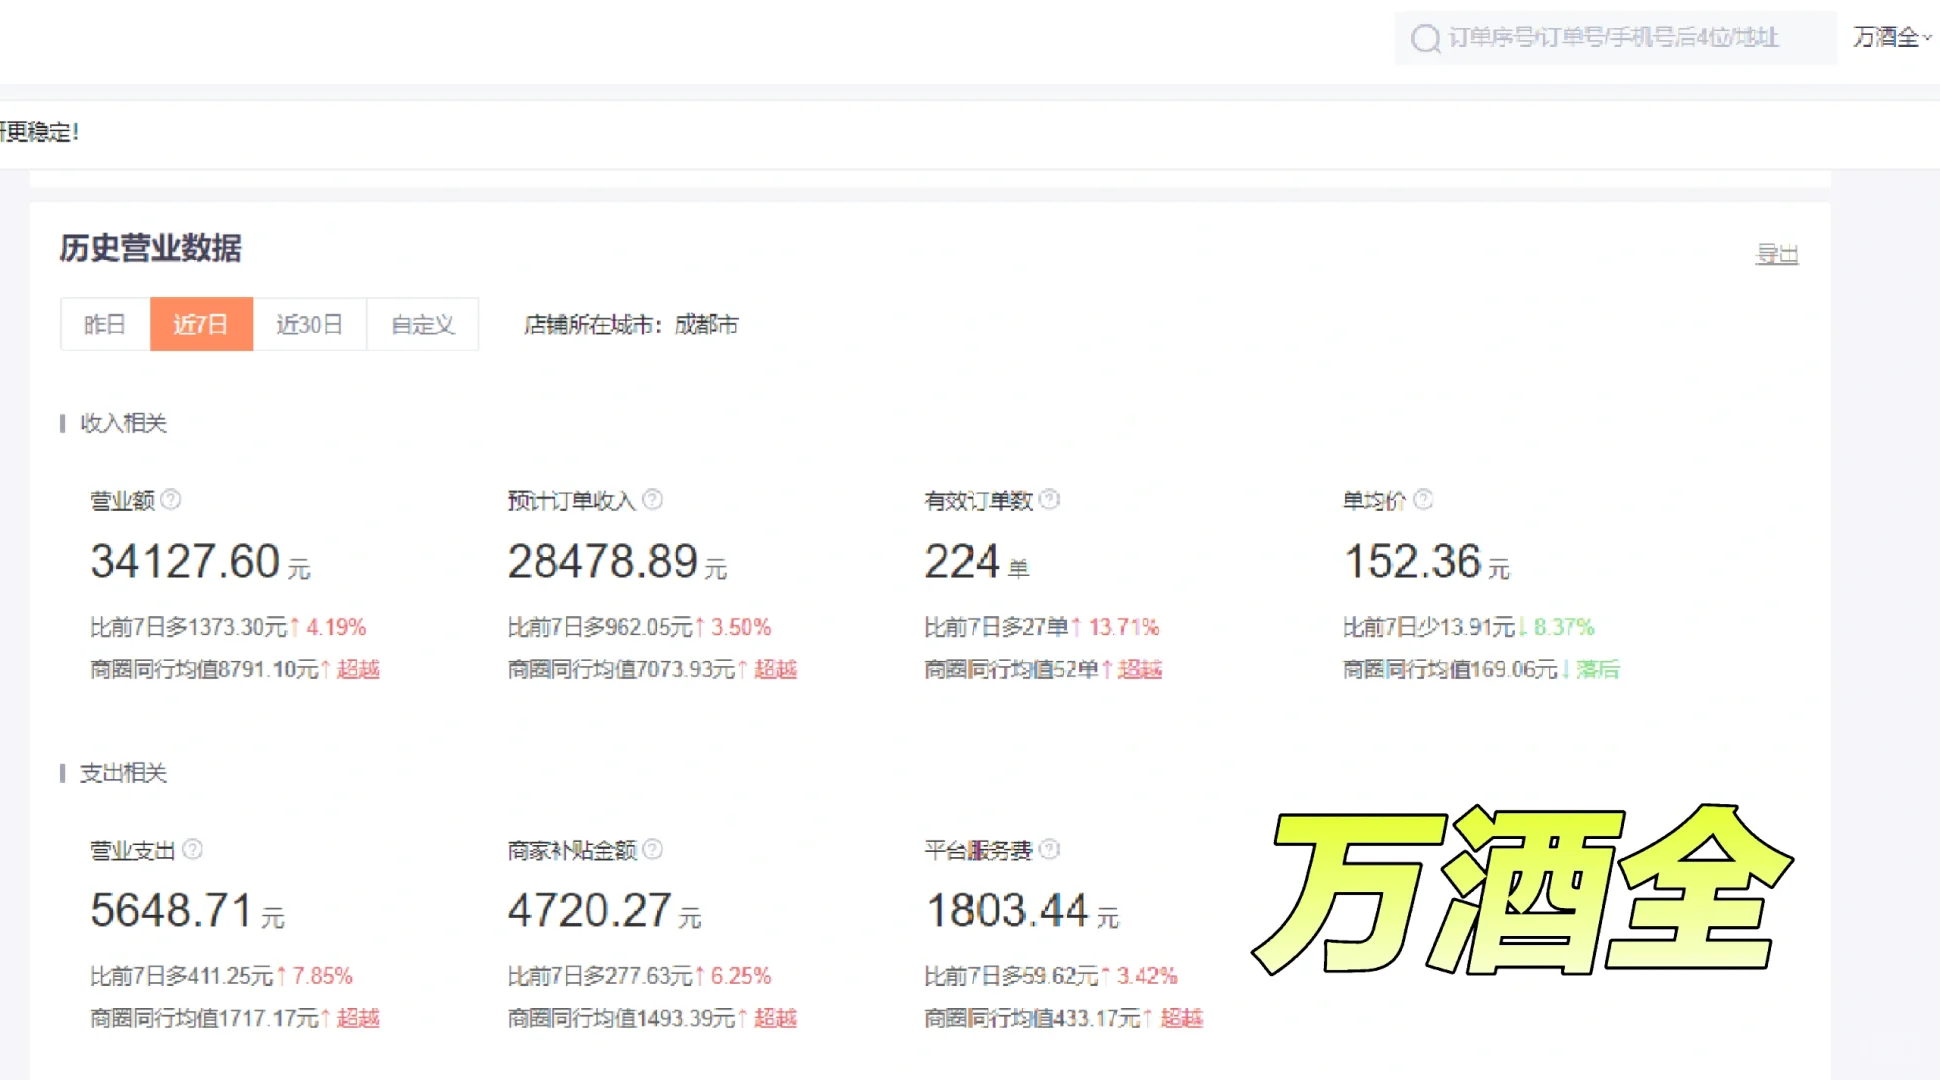Click the 支出相关 section heading
1940x1080 pixels.
[123, 773]
